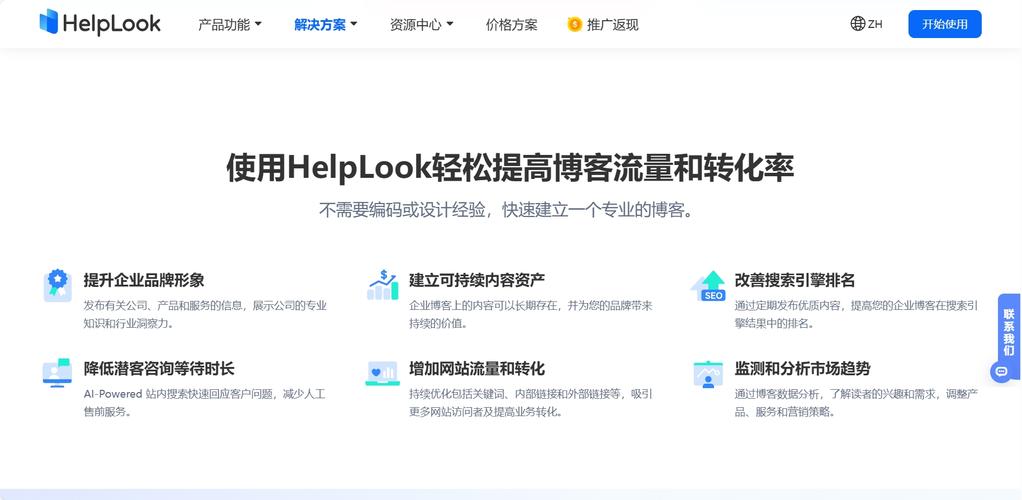Click the HelpLook wordmark text
The width and height of the screenshot is (1022, 500).
tap(111, 24)
